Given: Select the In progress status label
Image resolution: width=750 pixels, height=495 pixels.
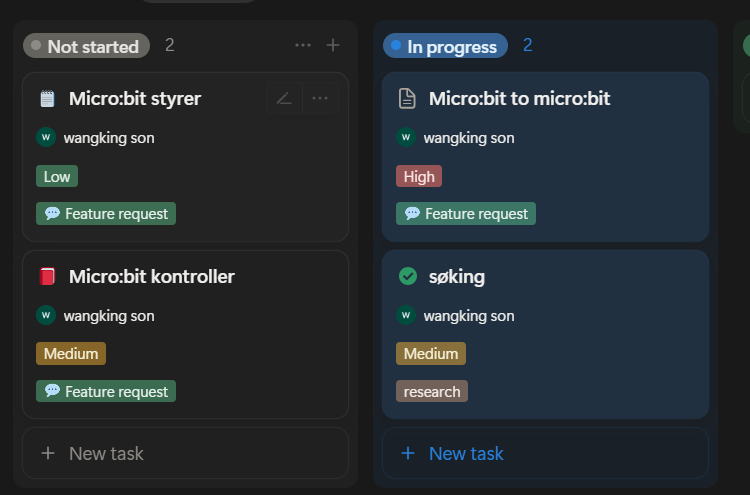Looking at the screenshot, I should [446, 46].
